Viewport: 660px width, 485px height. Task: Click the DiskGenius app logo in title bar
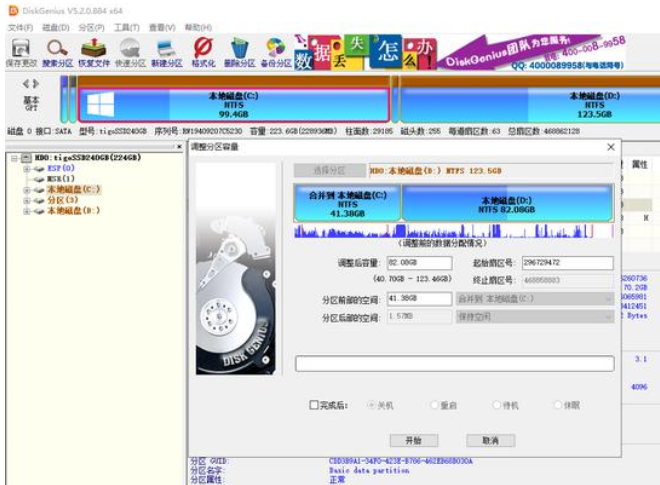point(13,11)
